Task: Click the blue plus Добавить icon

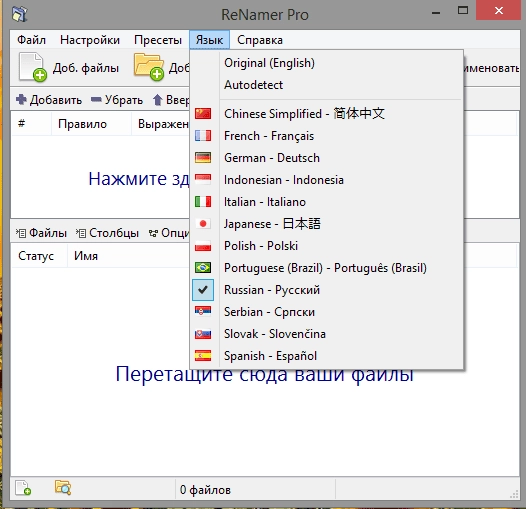Action: (21, 99)
